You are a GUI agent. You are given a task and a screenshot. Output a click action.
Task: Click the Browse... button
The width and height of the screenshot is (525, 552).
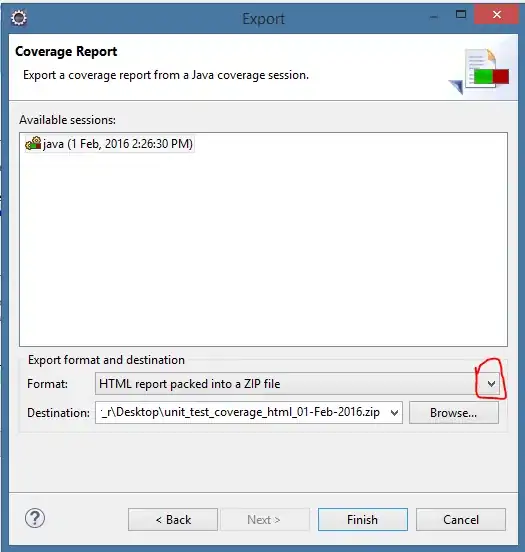coord(454,413)
